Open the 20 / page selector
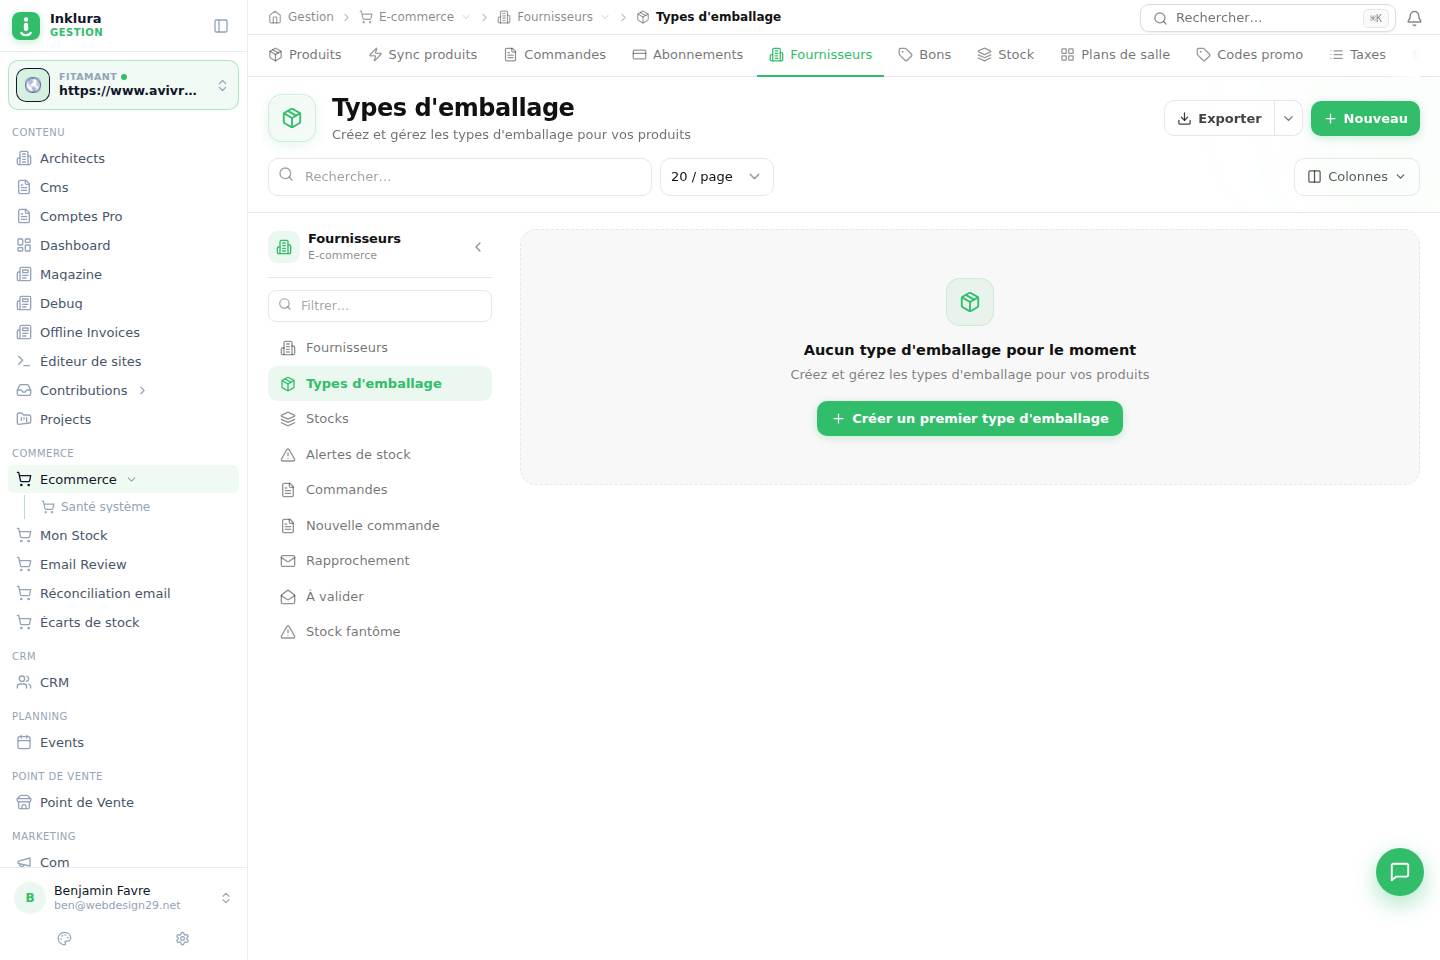 click(716, 176)
